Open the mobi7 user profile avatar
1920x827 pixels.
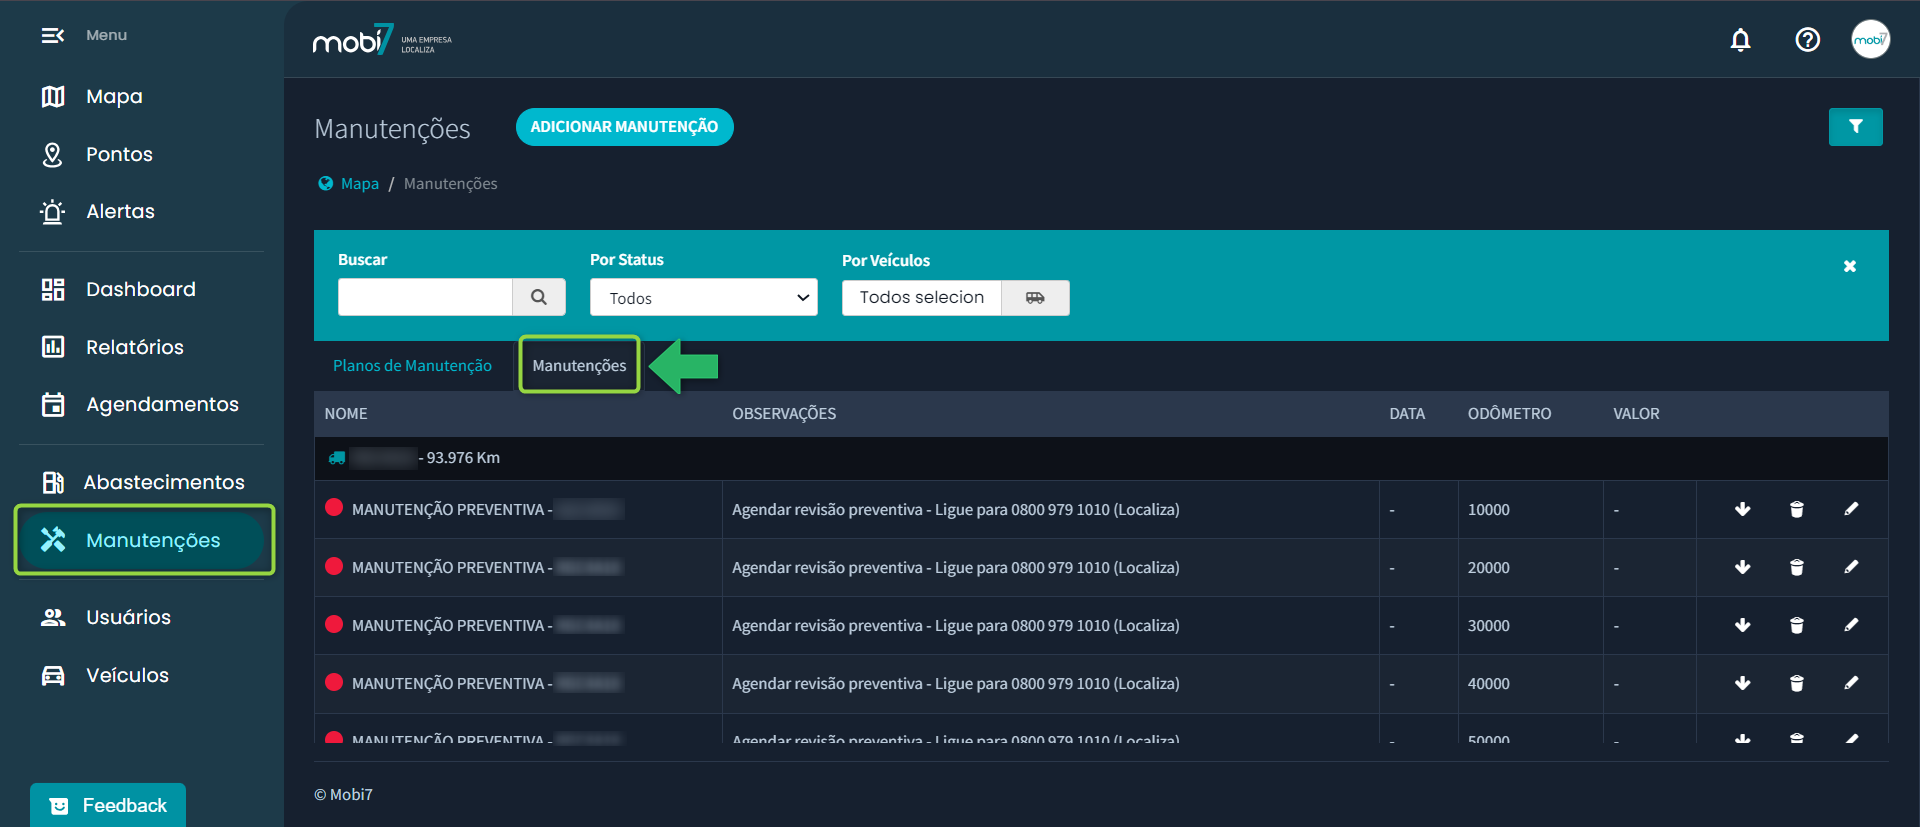click(x=1869, y=40)
